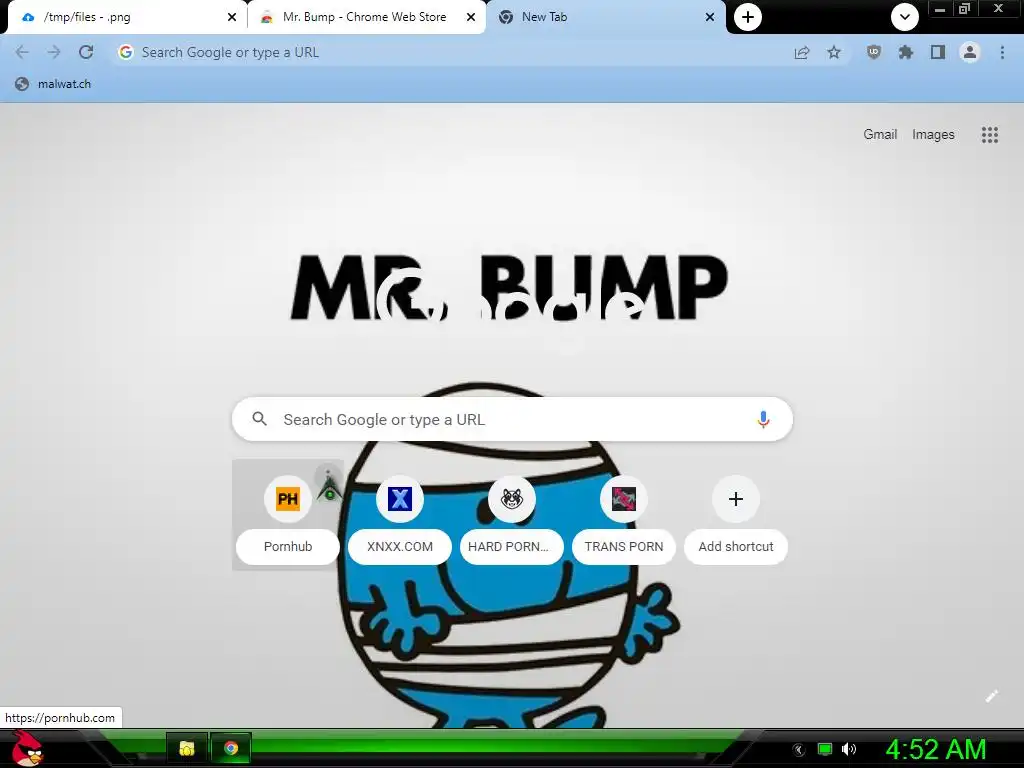Click the Add shortcut label

(735, 547)
